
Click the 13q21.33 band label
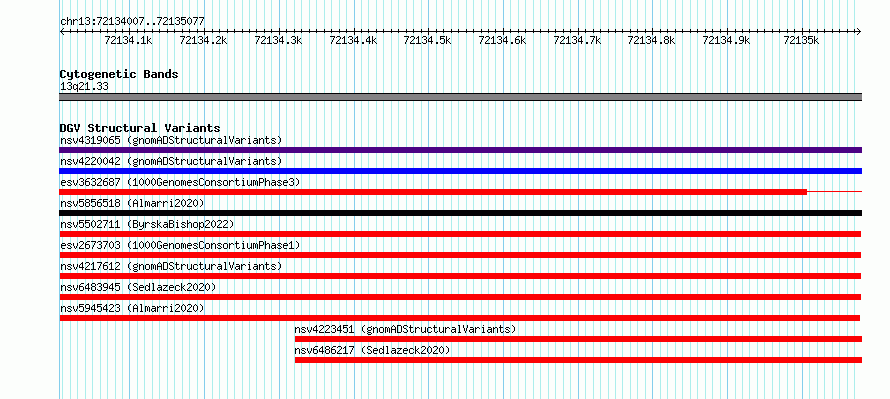coord(84,87)
